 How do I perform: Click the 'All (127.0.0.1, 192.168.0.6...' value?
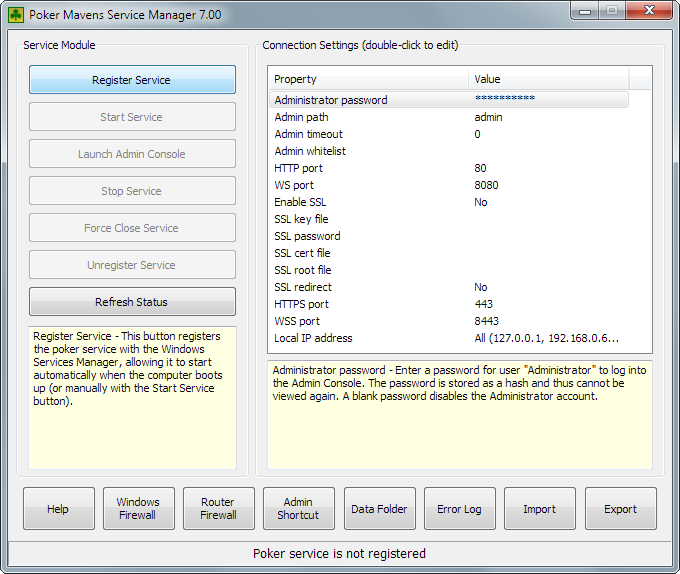pyautogui.click(x=546, y=338)
